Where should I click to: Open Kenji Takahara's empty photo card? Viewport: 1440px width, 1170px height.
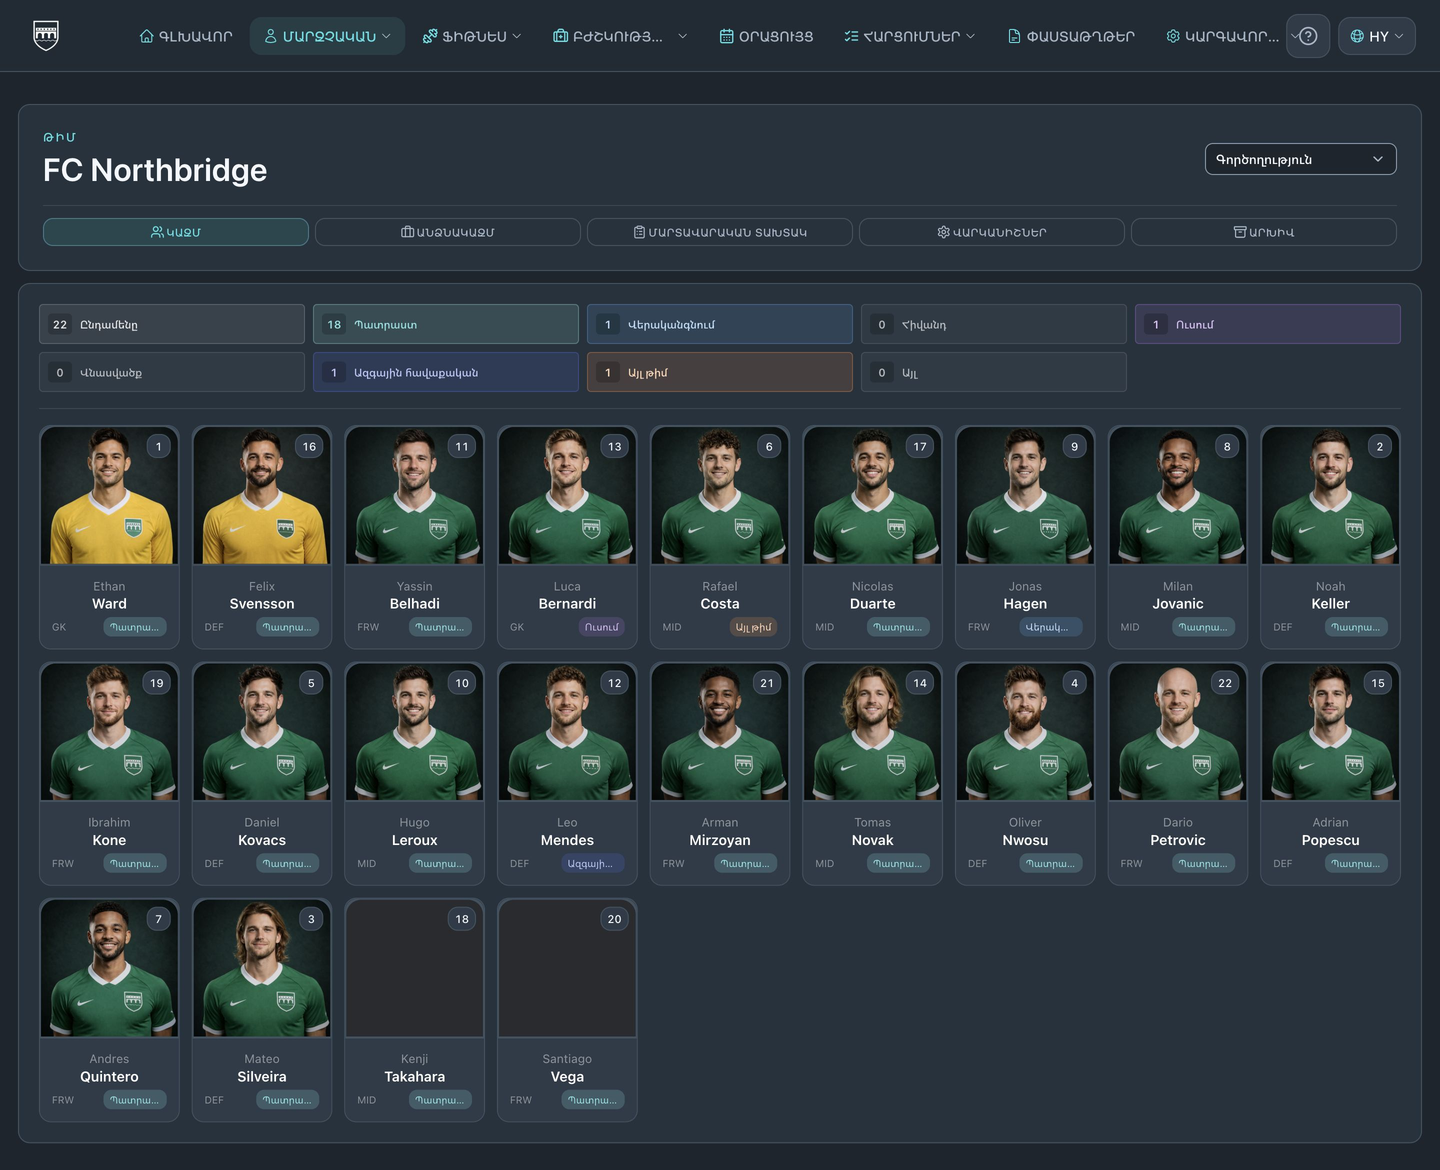pos(415,968)
